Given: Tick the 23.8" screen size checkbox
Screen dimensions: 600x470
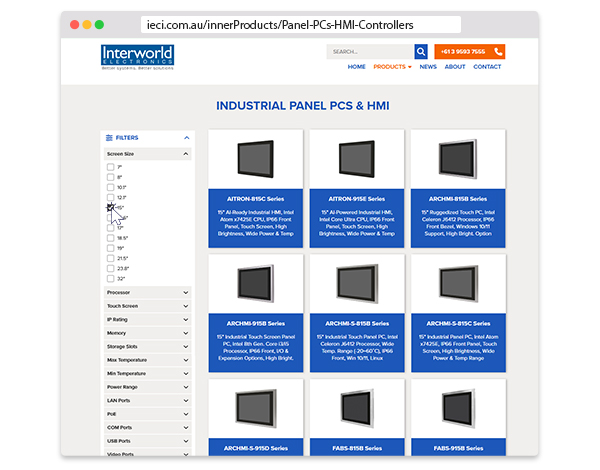Looking at the screenshot, I should click(x=111, y=268).
